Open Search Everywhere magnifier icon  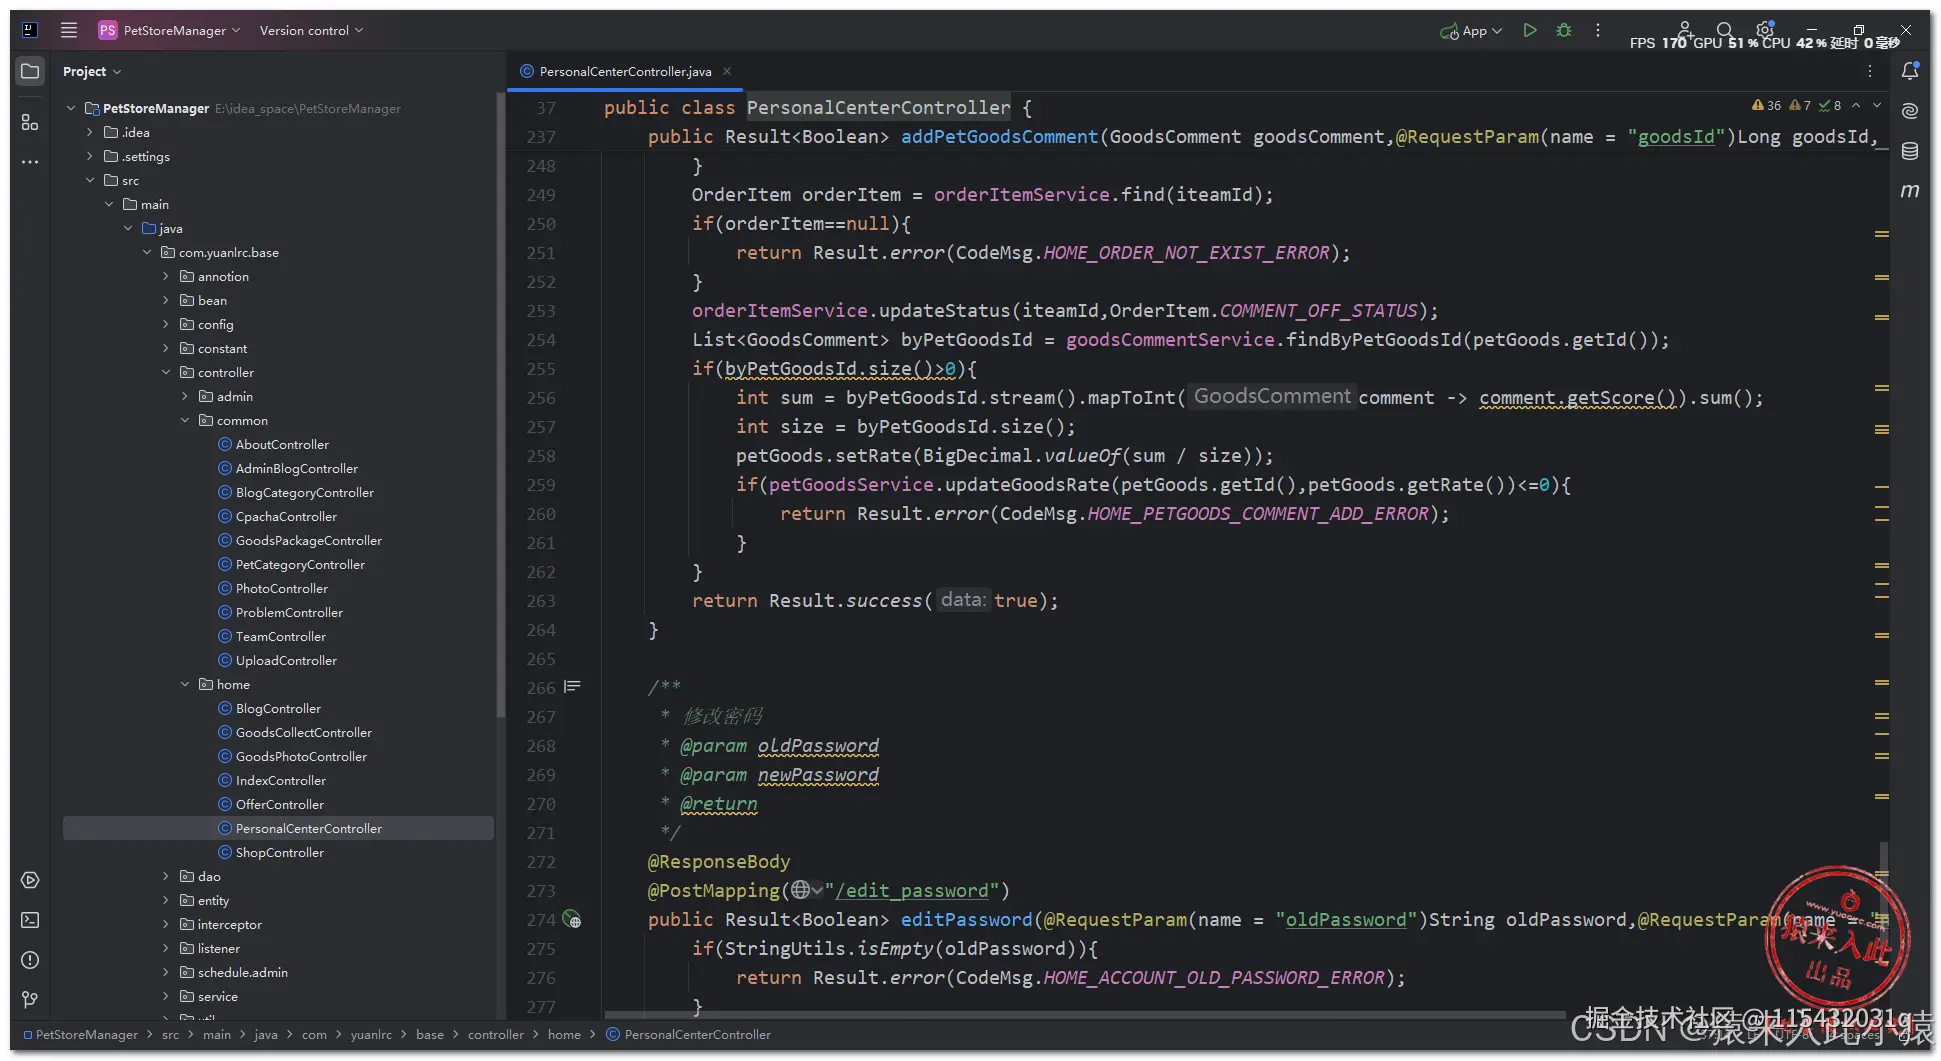click(1725, 30)
